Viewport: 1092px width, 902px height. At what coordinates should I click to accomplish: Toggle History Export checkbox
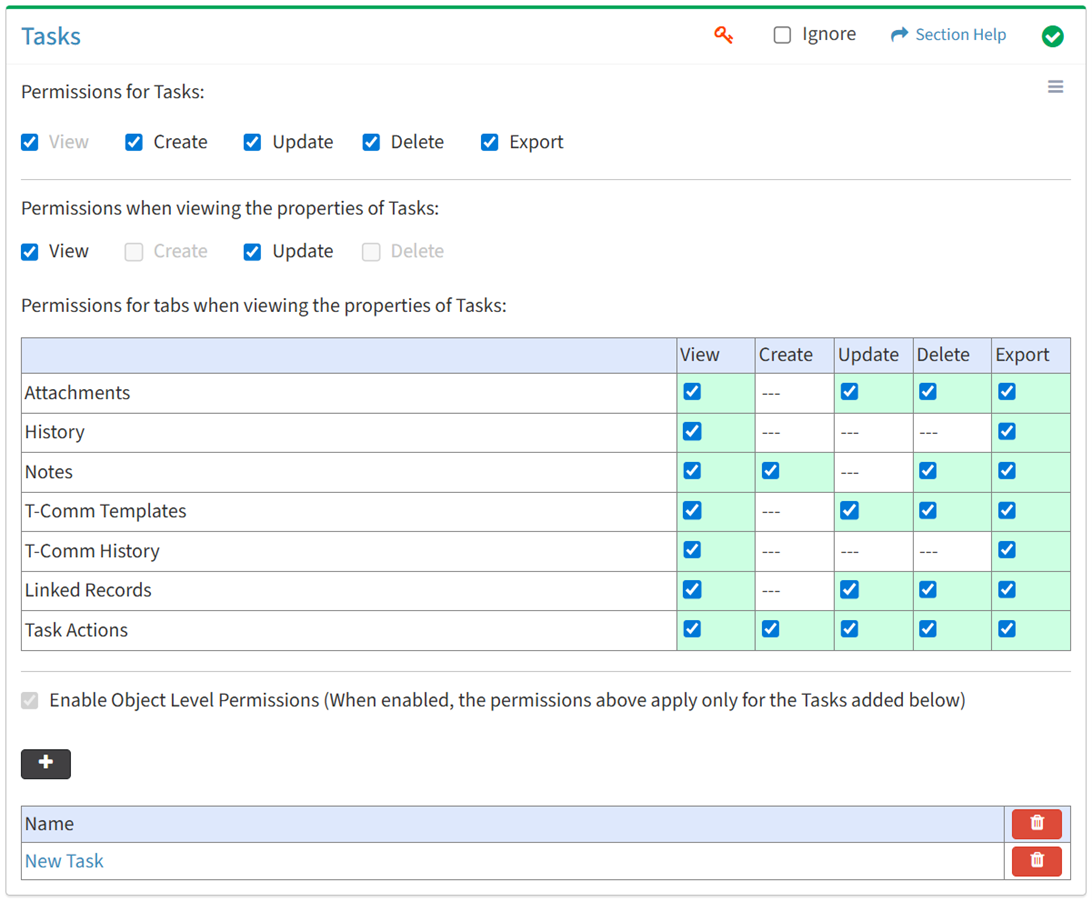1007,432
